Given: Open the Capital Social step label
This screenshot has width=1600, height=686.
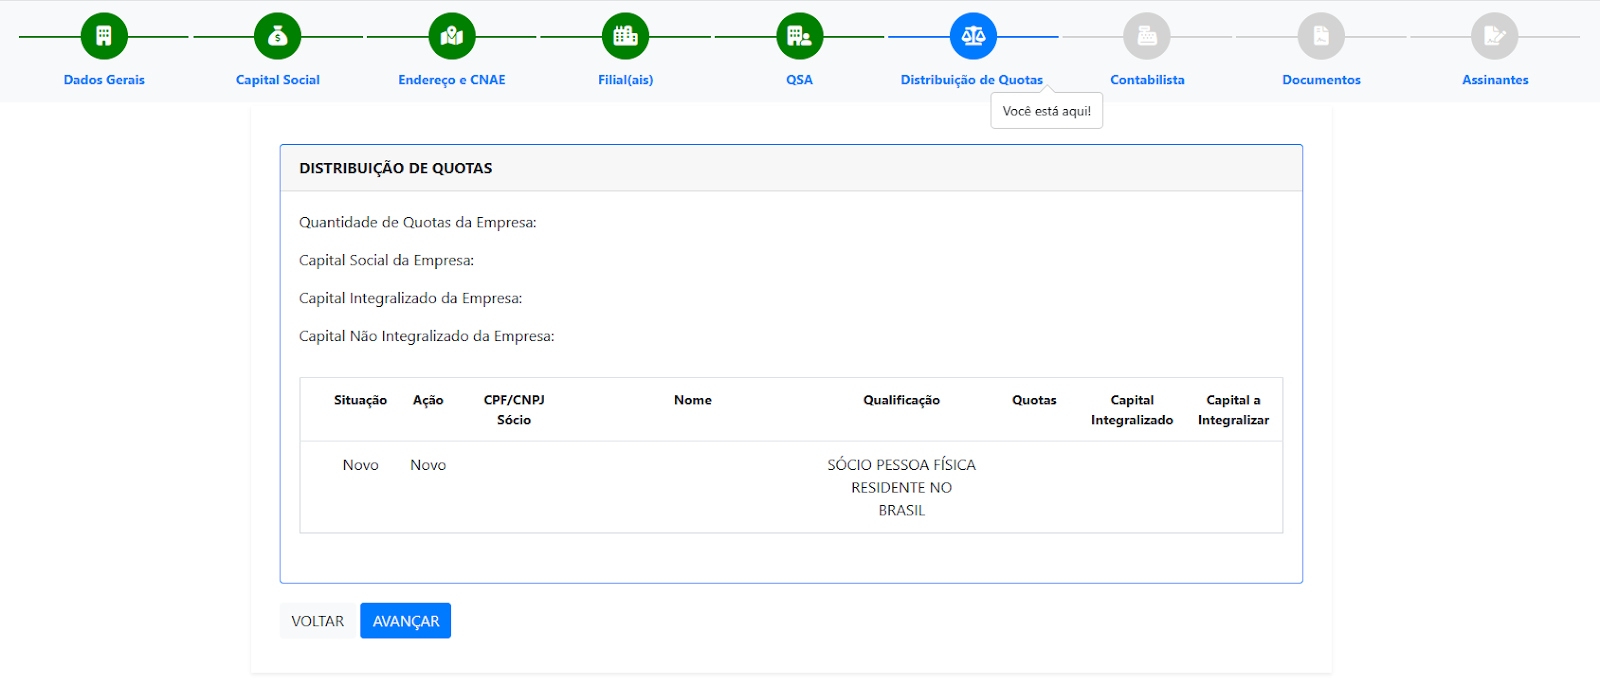Looking at the screenshot, I should pyautogui.click(x=278, y=80).
